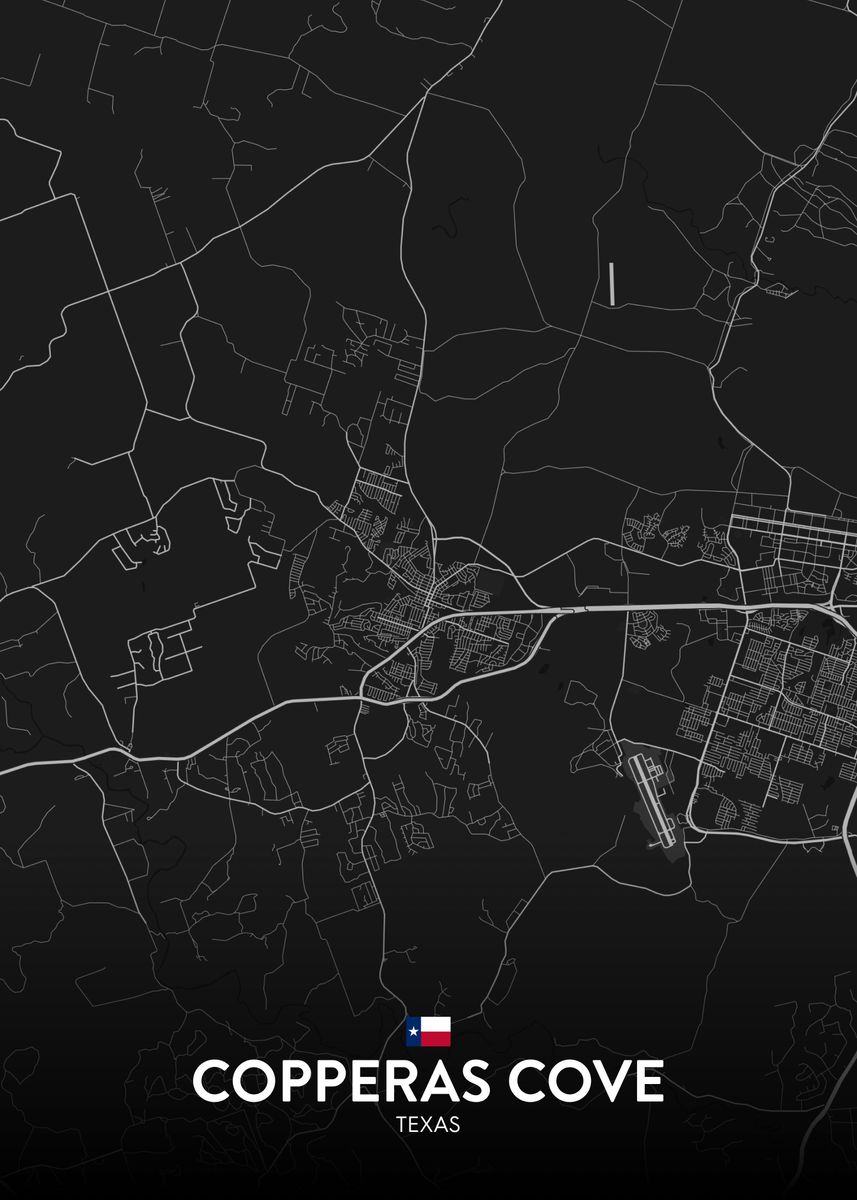
Task: Click the white stripe of the Texas flag
Action: click(436, 1024)
